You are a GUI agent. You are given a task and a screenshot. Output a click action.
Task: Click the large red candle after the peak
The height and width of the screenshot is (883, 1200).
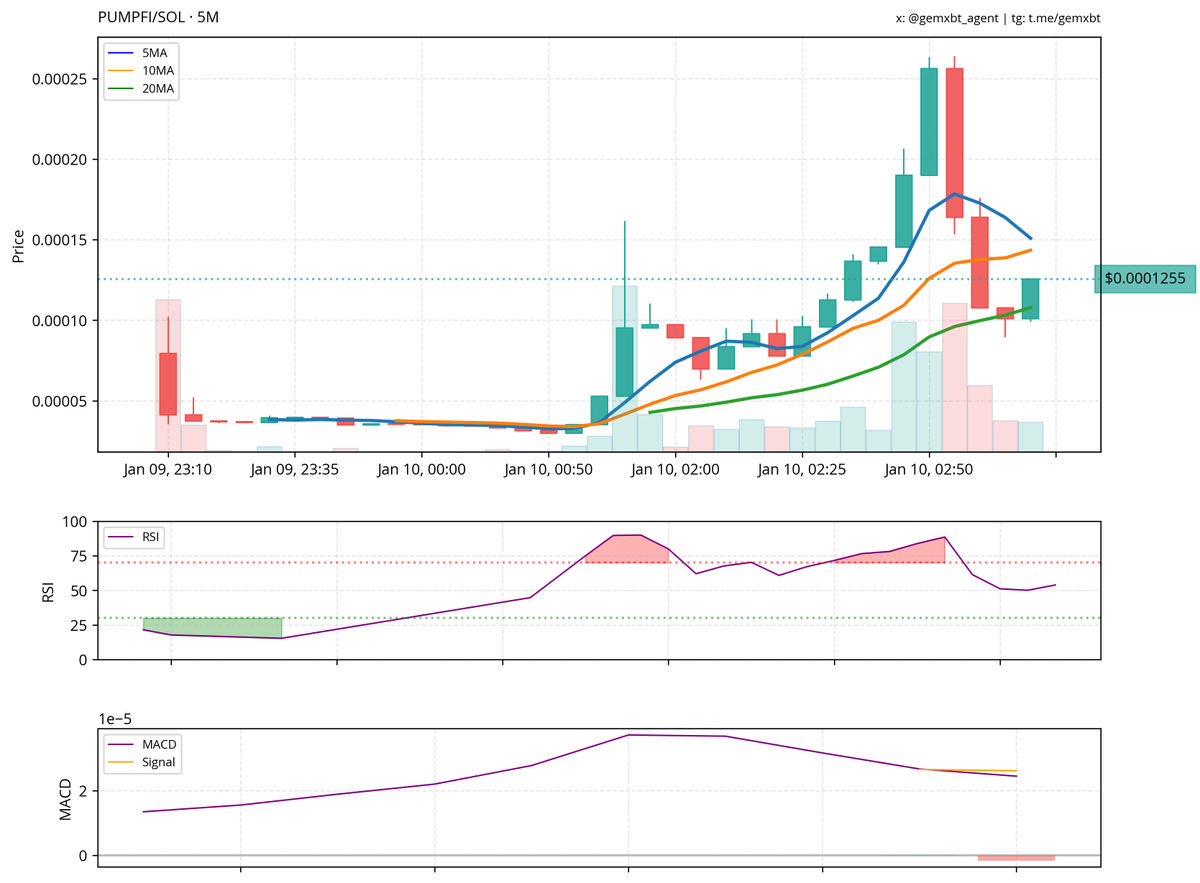[x=955, y=142]
